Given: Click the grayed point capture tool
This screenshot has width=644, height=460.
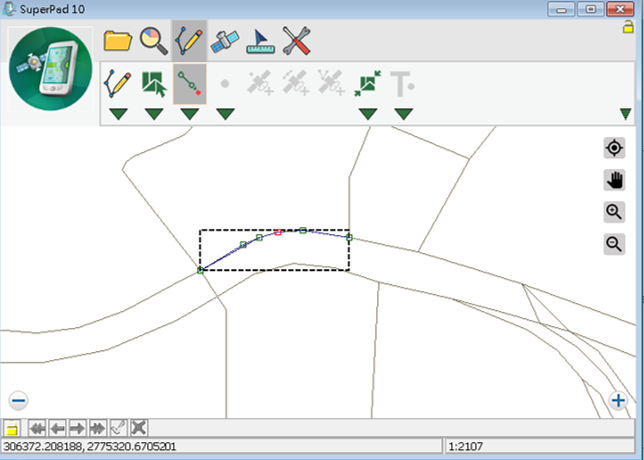Looking at the screenshot, I should click(225, 84).
